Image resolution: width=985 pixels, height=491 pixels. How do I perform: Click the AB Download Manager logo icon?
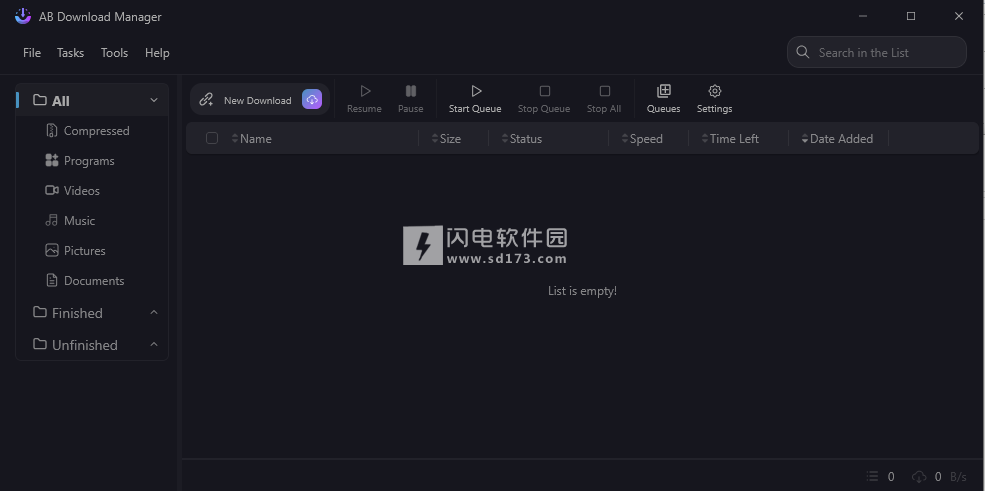point(23,16)
